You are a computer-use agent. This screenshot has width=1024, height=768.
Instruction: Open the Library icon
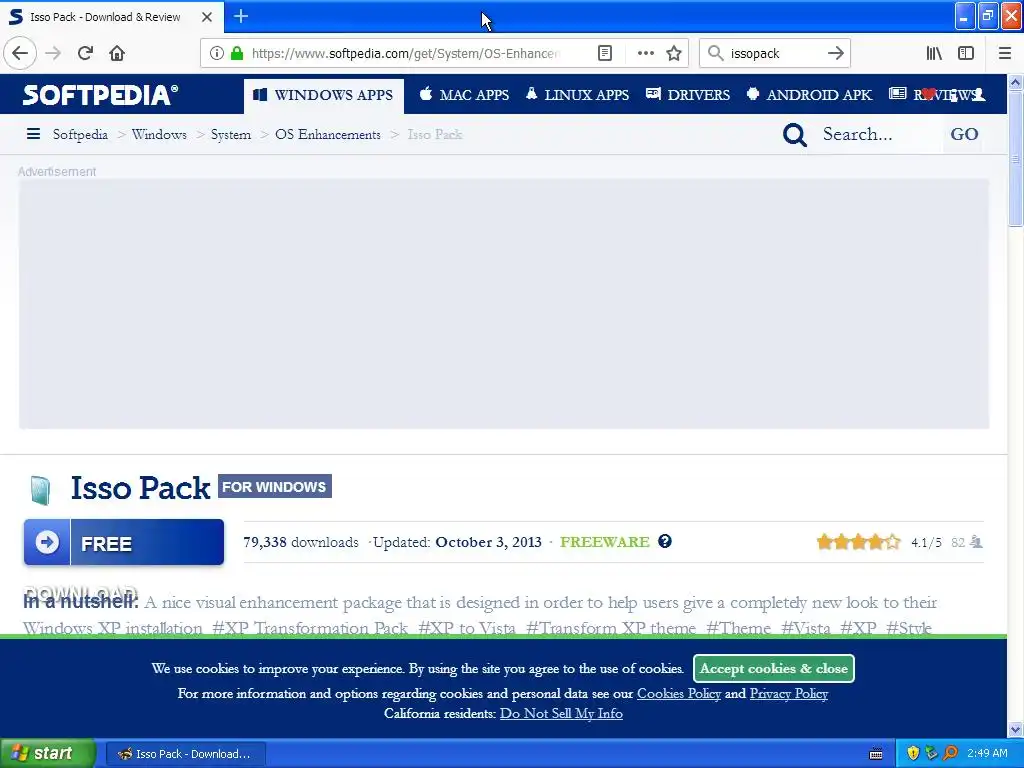pyautogui.click(x=934, y=54)
